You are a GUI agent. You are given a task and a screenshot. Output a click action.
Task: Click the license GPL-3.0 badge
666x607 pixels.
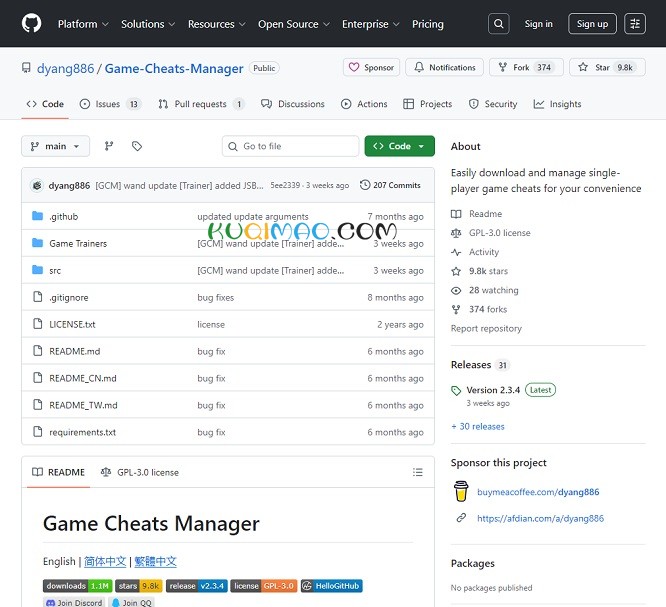pyautogui.click(x=264, y=586)
